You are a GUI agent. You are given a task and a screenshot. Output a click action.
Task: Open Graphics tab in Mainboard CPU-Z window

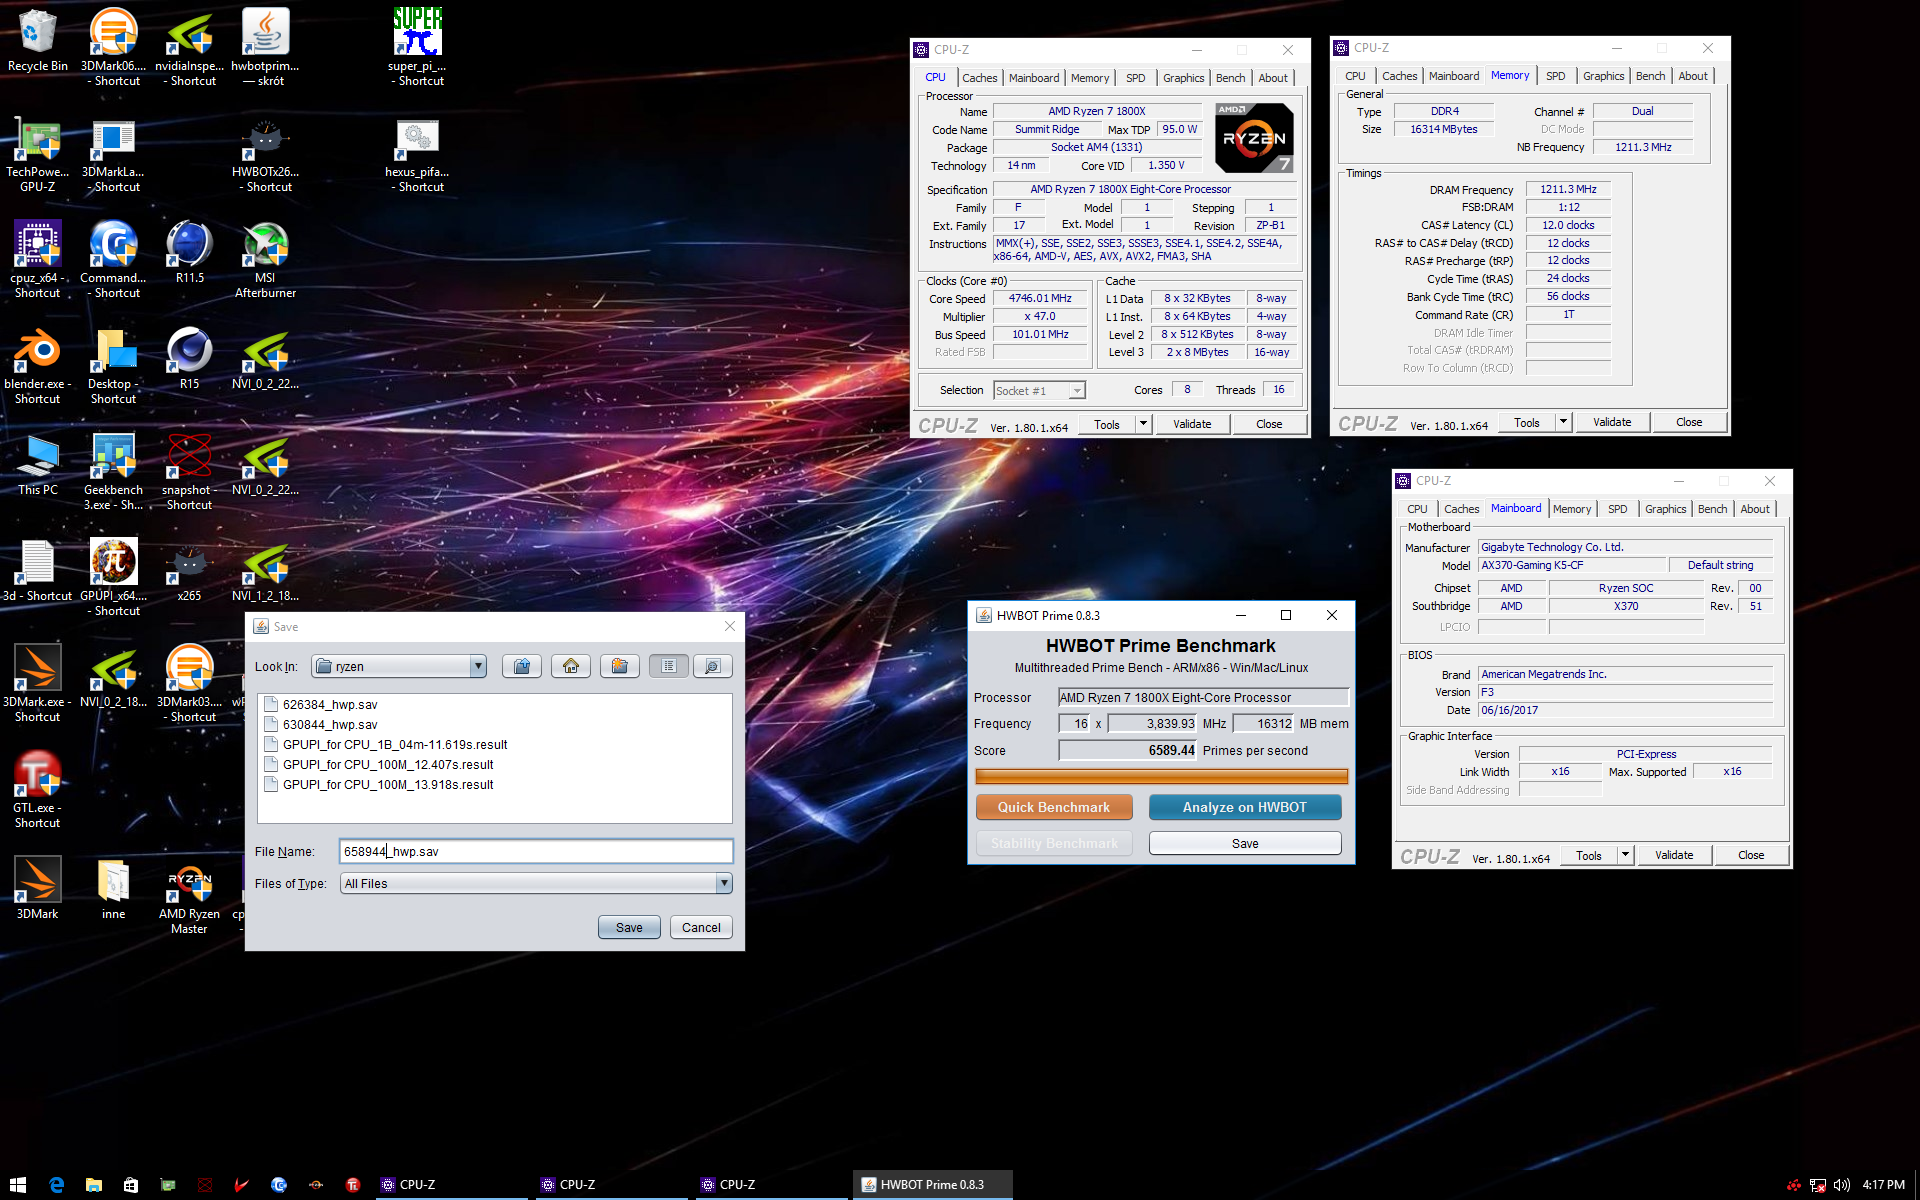point(1665,508)
